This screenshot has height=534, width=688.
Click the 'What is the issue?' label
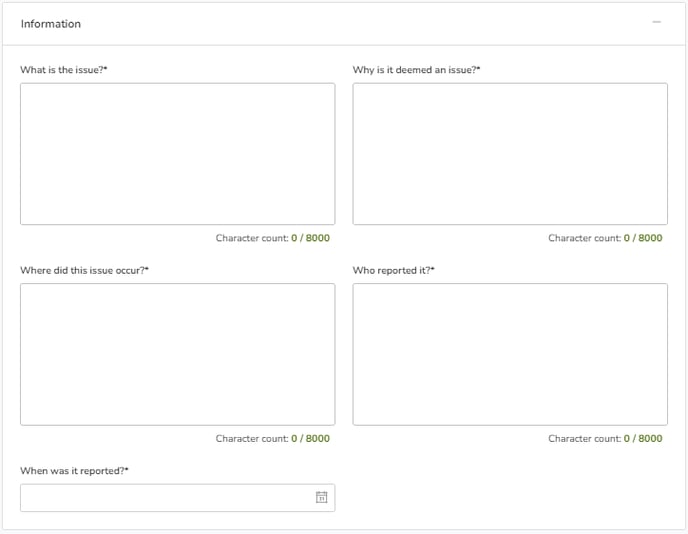pos(64,70)
